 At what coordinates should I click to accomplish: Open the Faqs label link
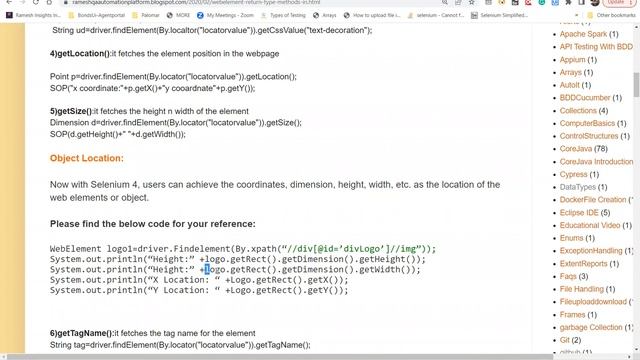coord(568,276)
